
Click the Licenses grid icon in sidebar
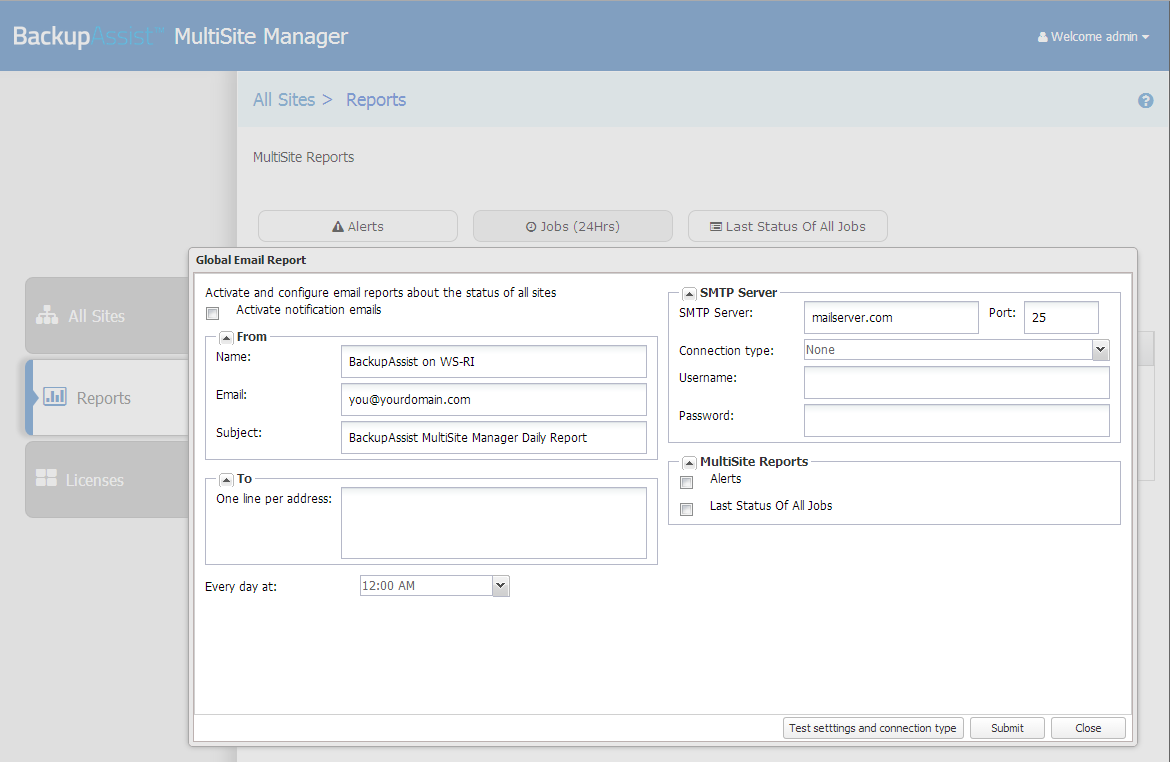(46, 478)
